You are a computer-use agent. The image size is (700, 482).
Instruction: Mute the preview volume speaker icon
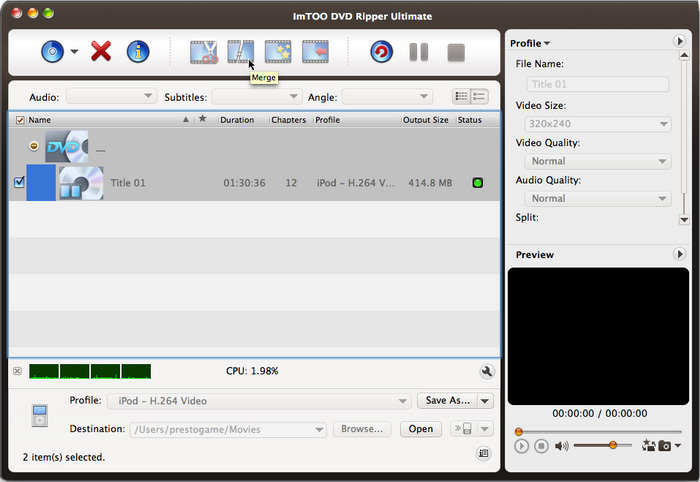(x=562, y=446)
